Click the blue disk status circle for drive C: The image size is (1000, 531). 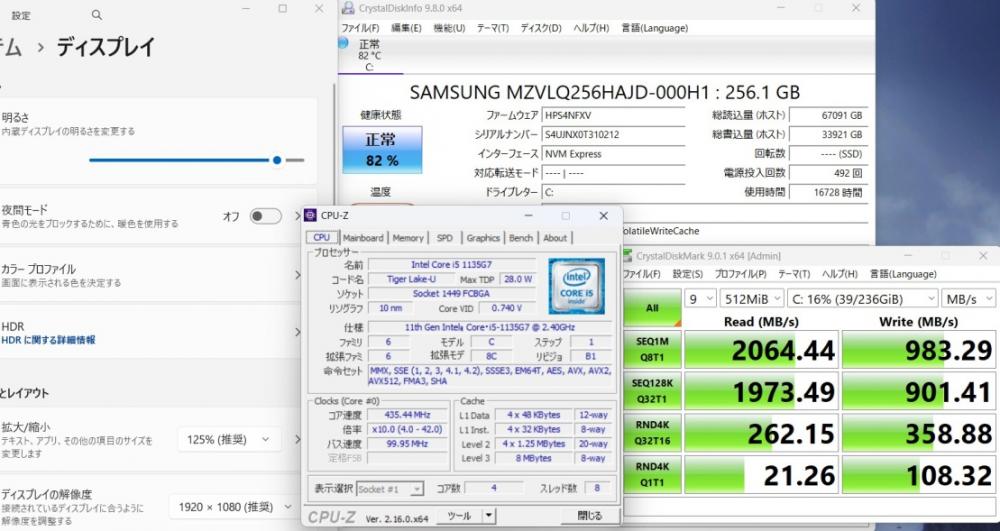[343, 43]
